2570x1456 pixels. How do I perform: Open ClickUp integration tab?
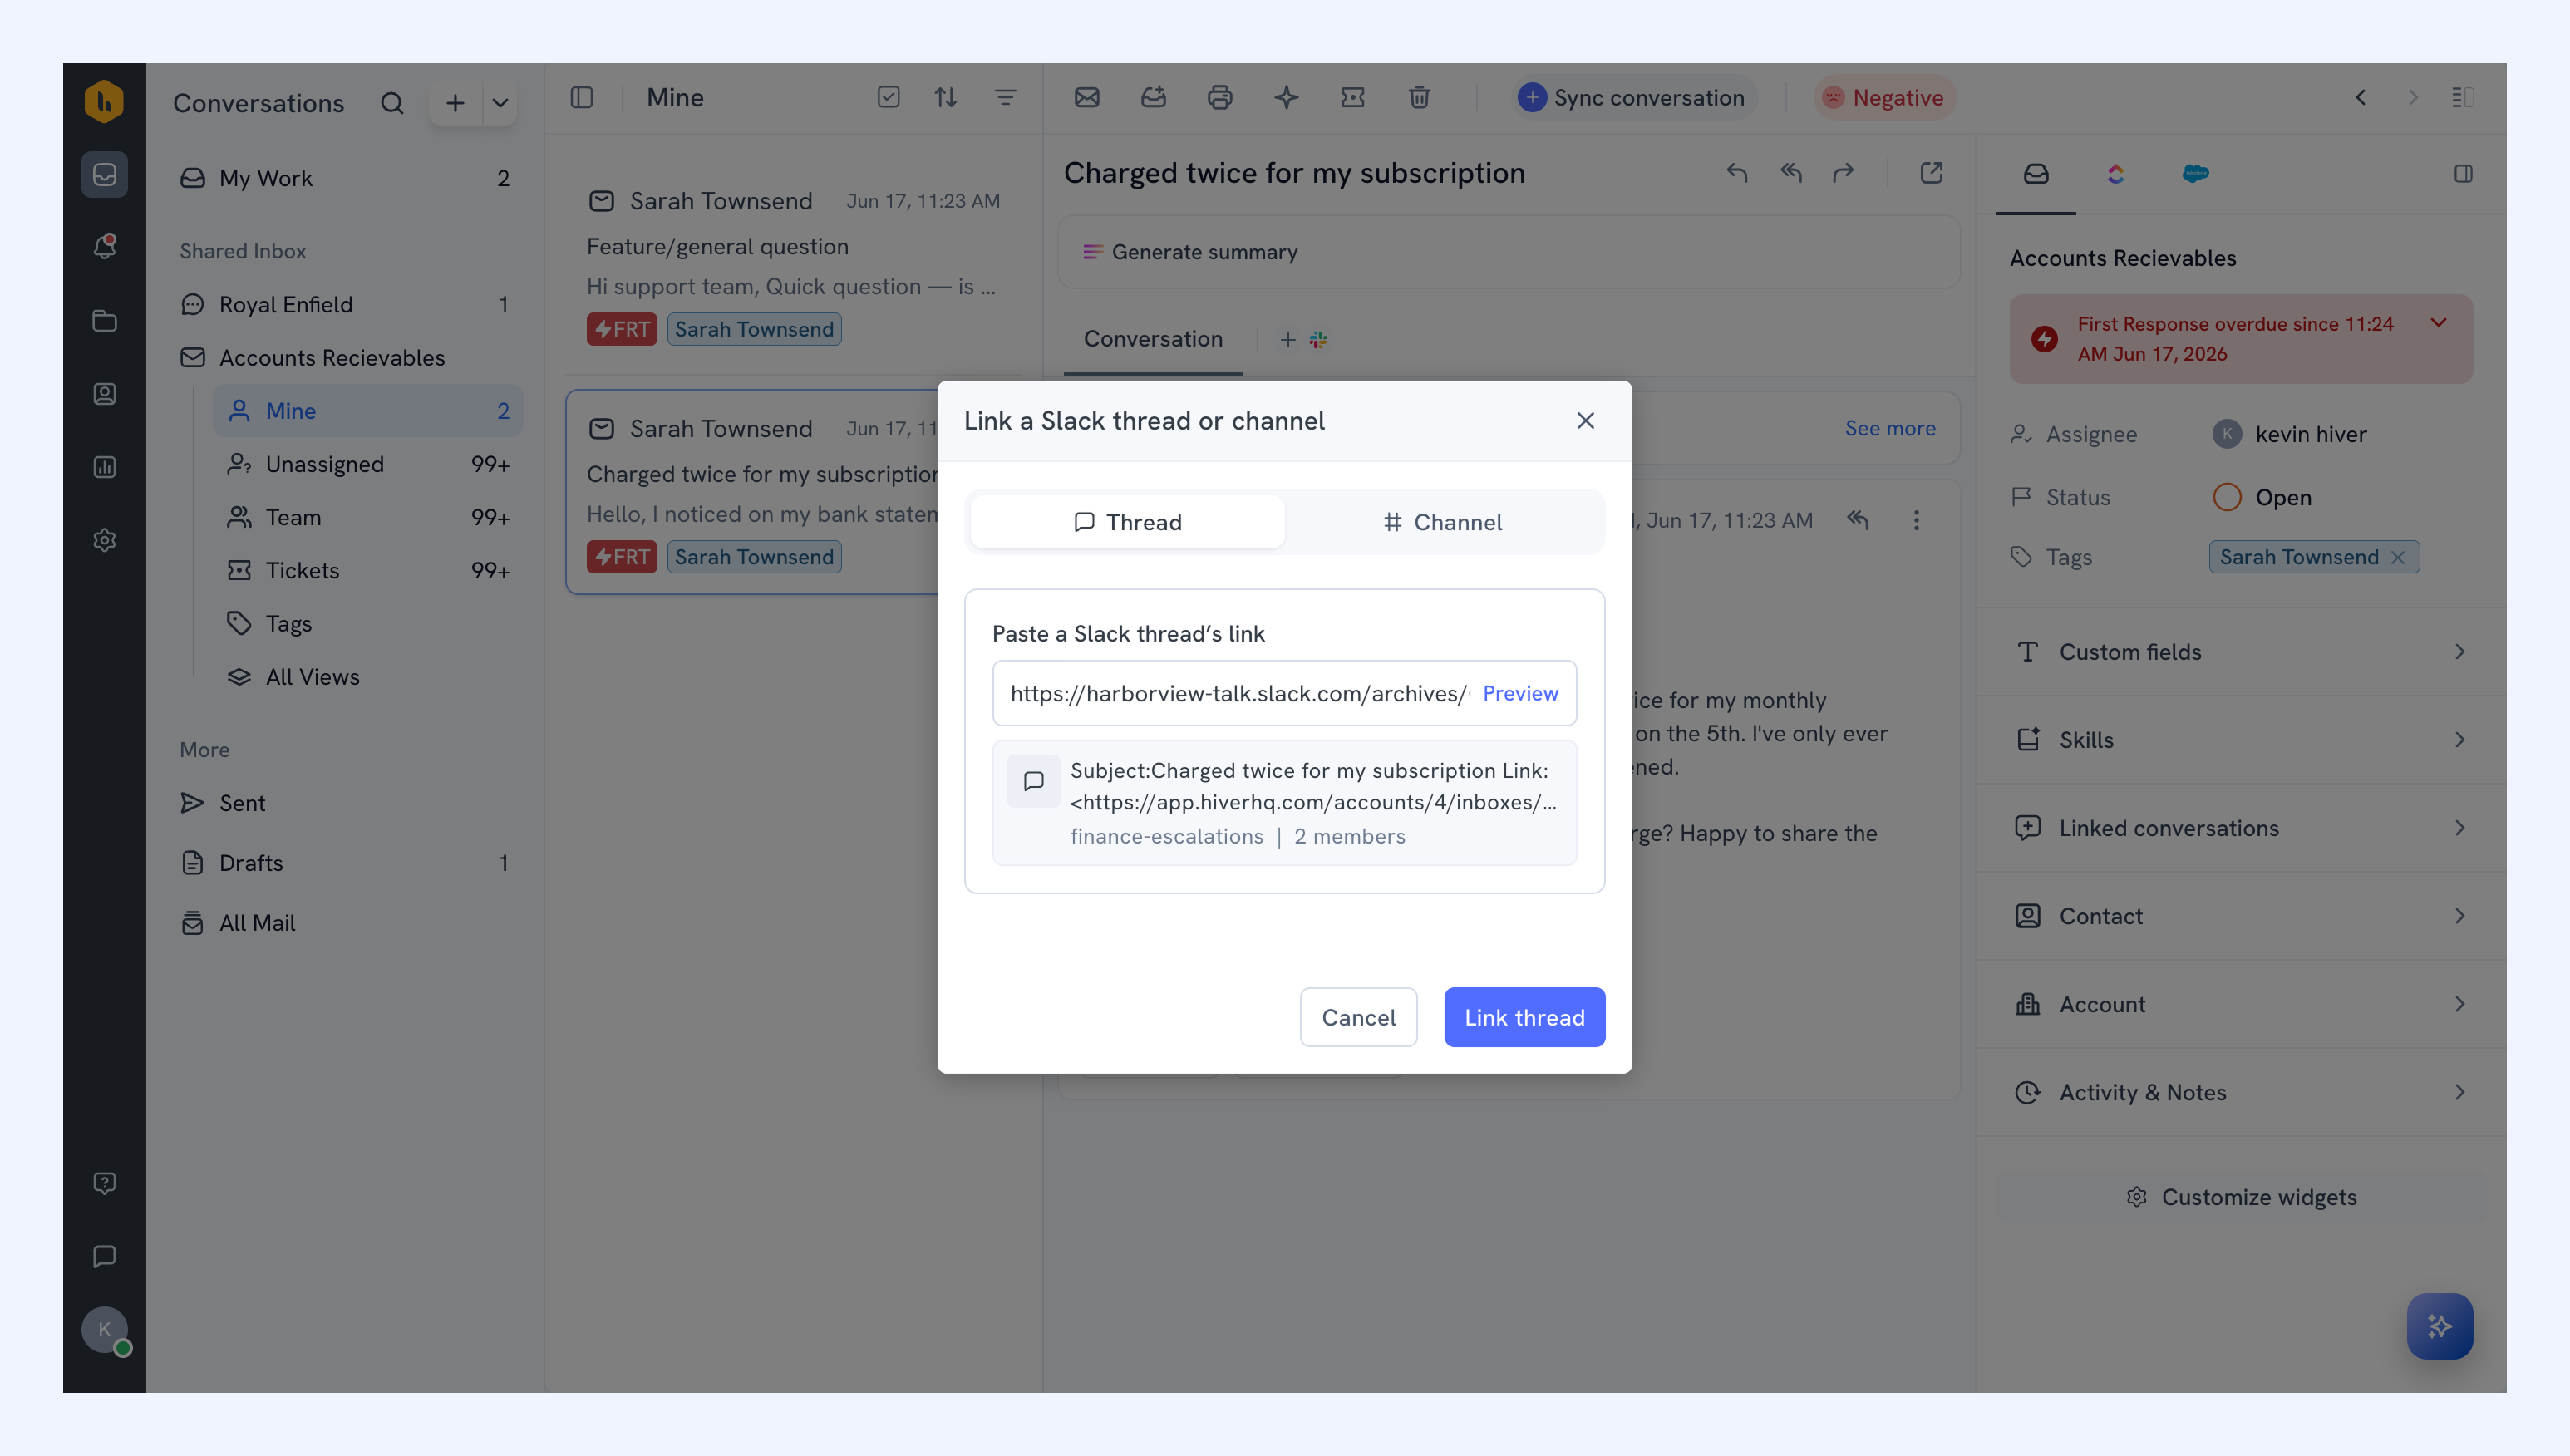coord(2115,174)
